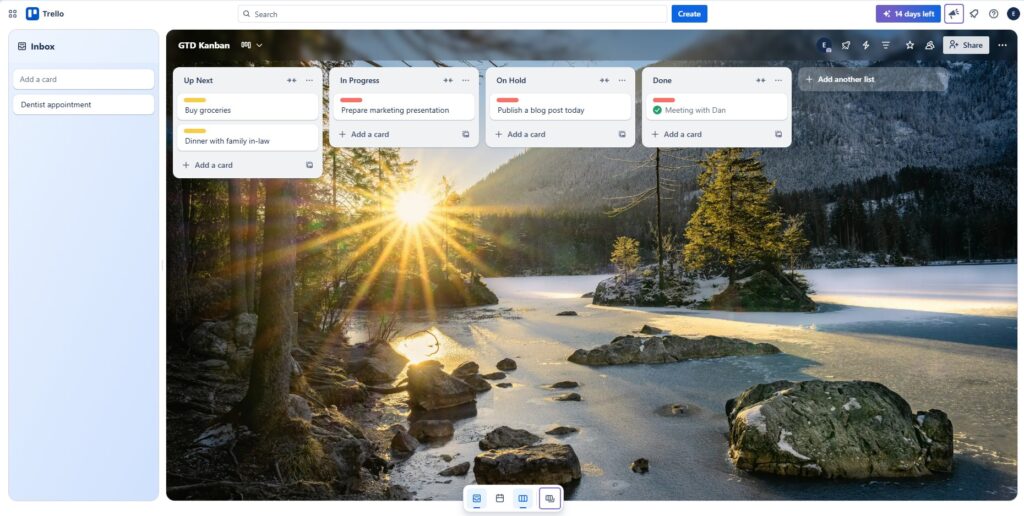Toggle the Inbox panel in bottom bar

click(477, 498)
